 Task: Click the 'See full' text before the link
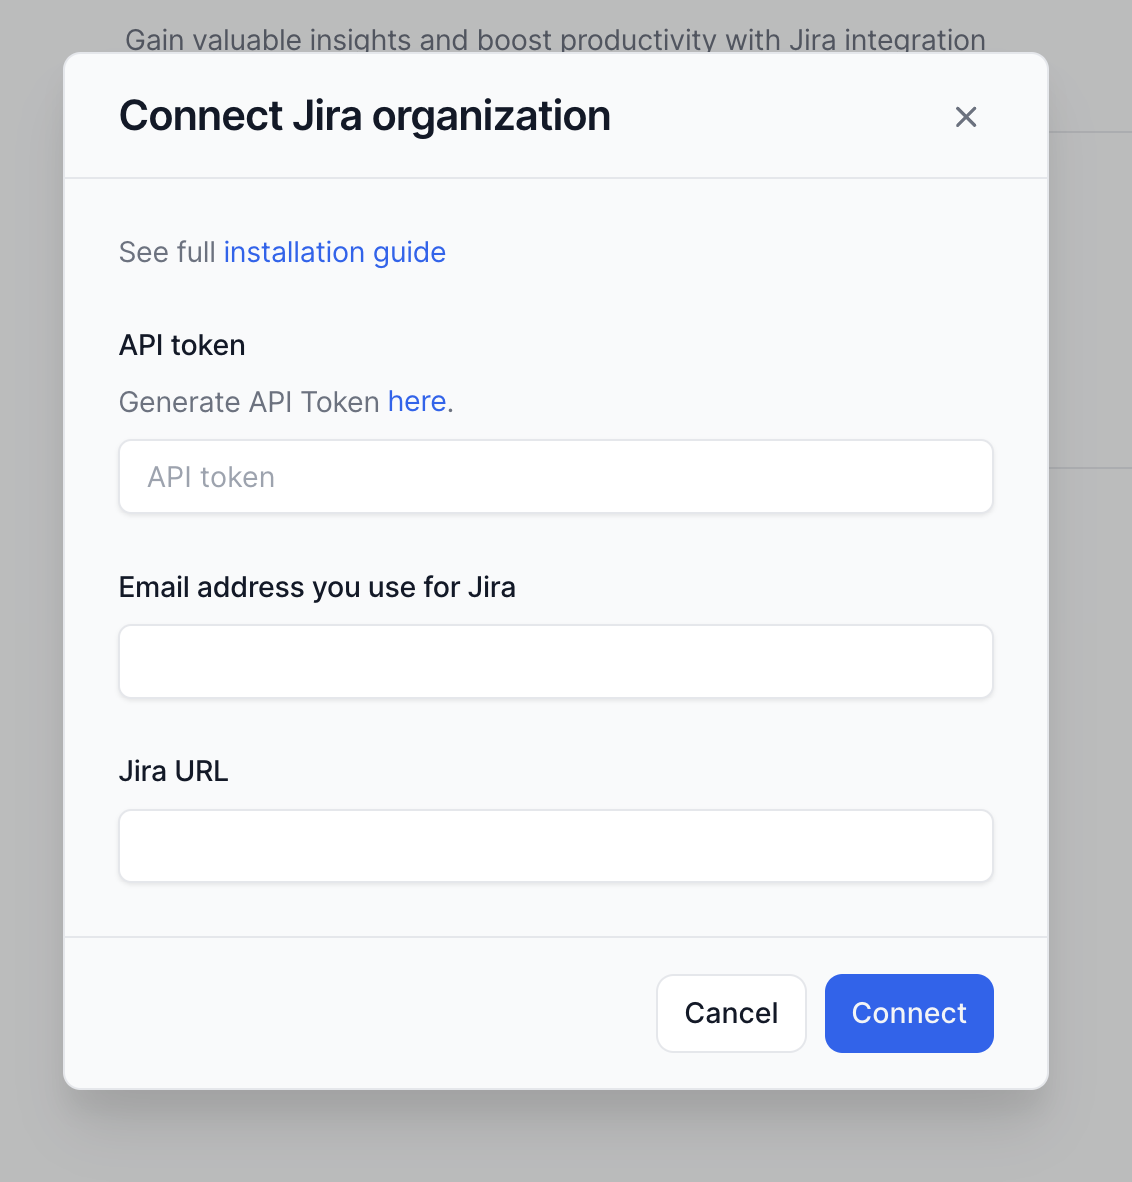click(166, 252)
